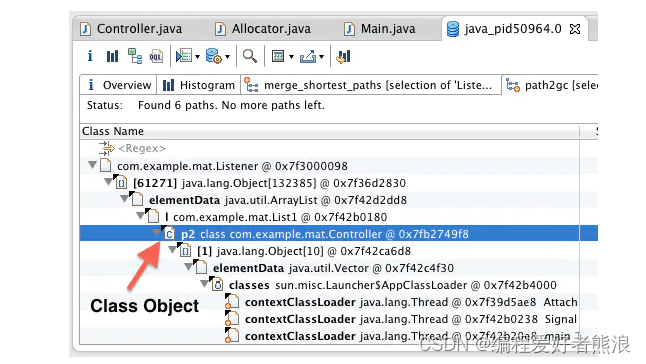
Task: Select row com.example.mat.Listener @ 0x7f3000098
Action: 339,166
